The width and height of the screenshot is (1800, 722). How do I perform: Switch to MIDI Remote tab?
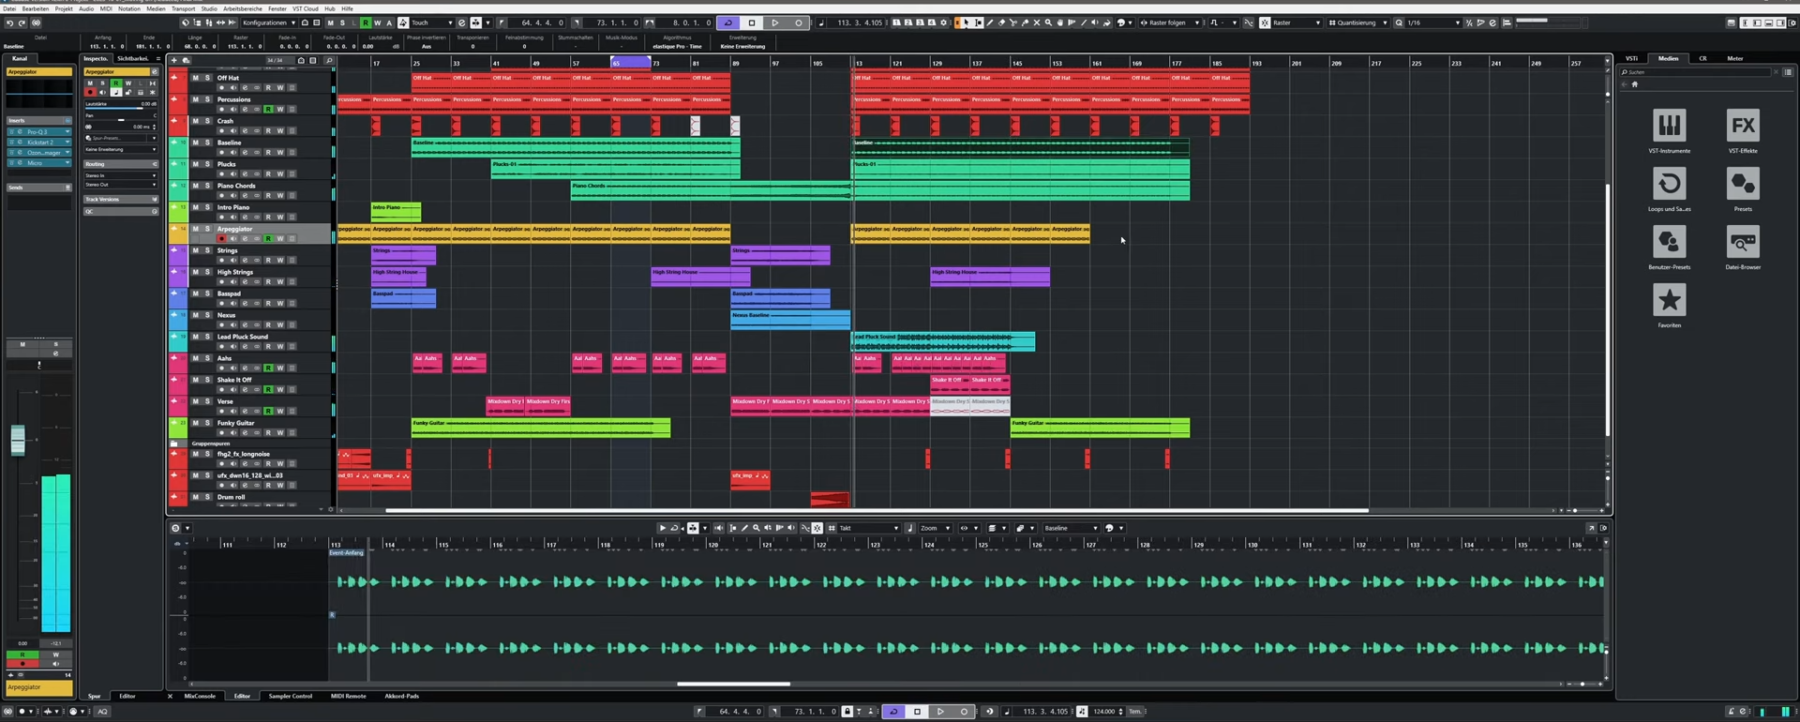click(348, 696)
